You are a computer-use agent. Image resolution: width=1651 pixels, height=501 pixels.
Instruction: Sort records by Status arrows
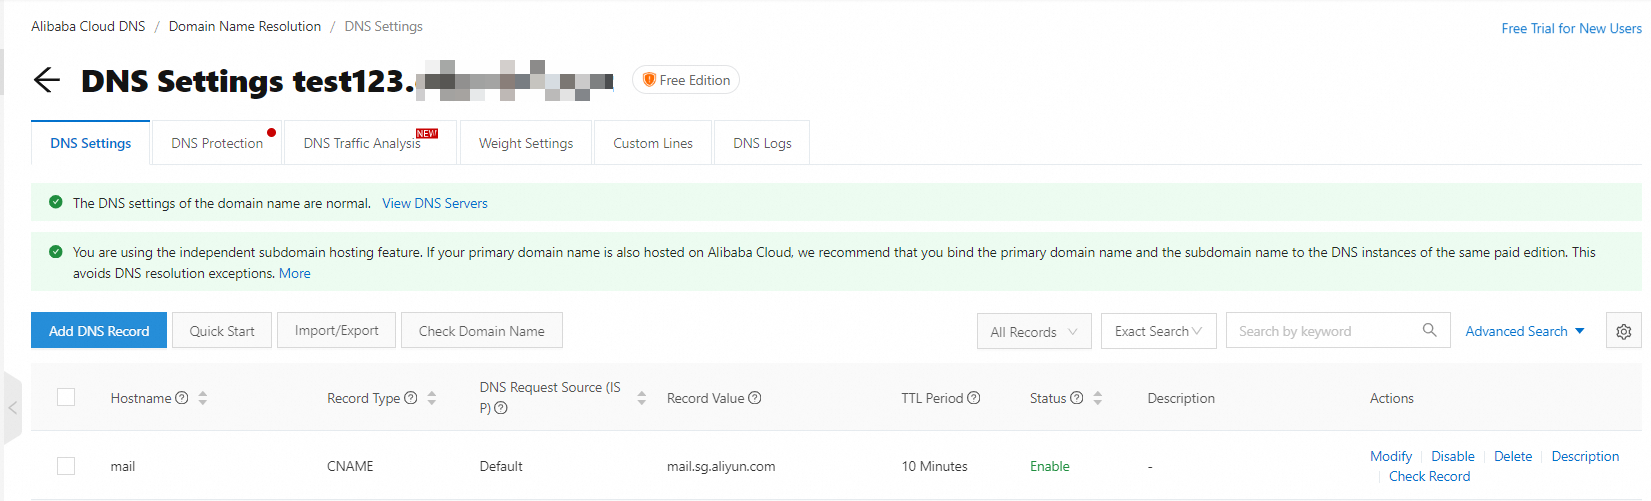1098,398
